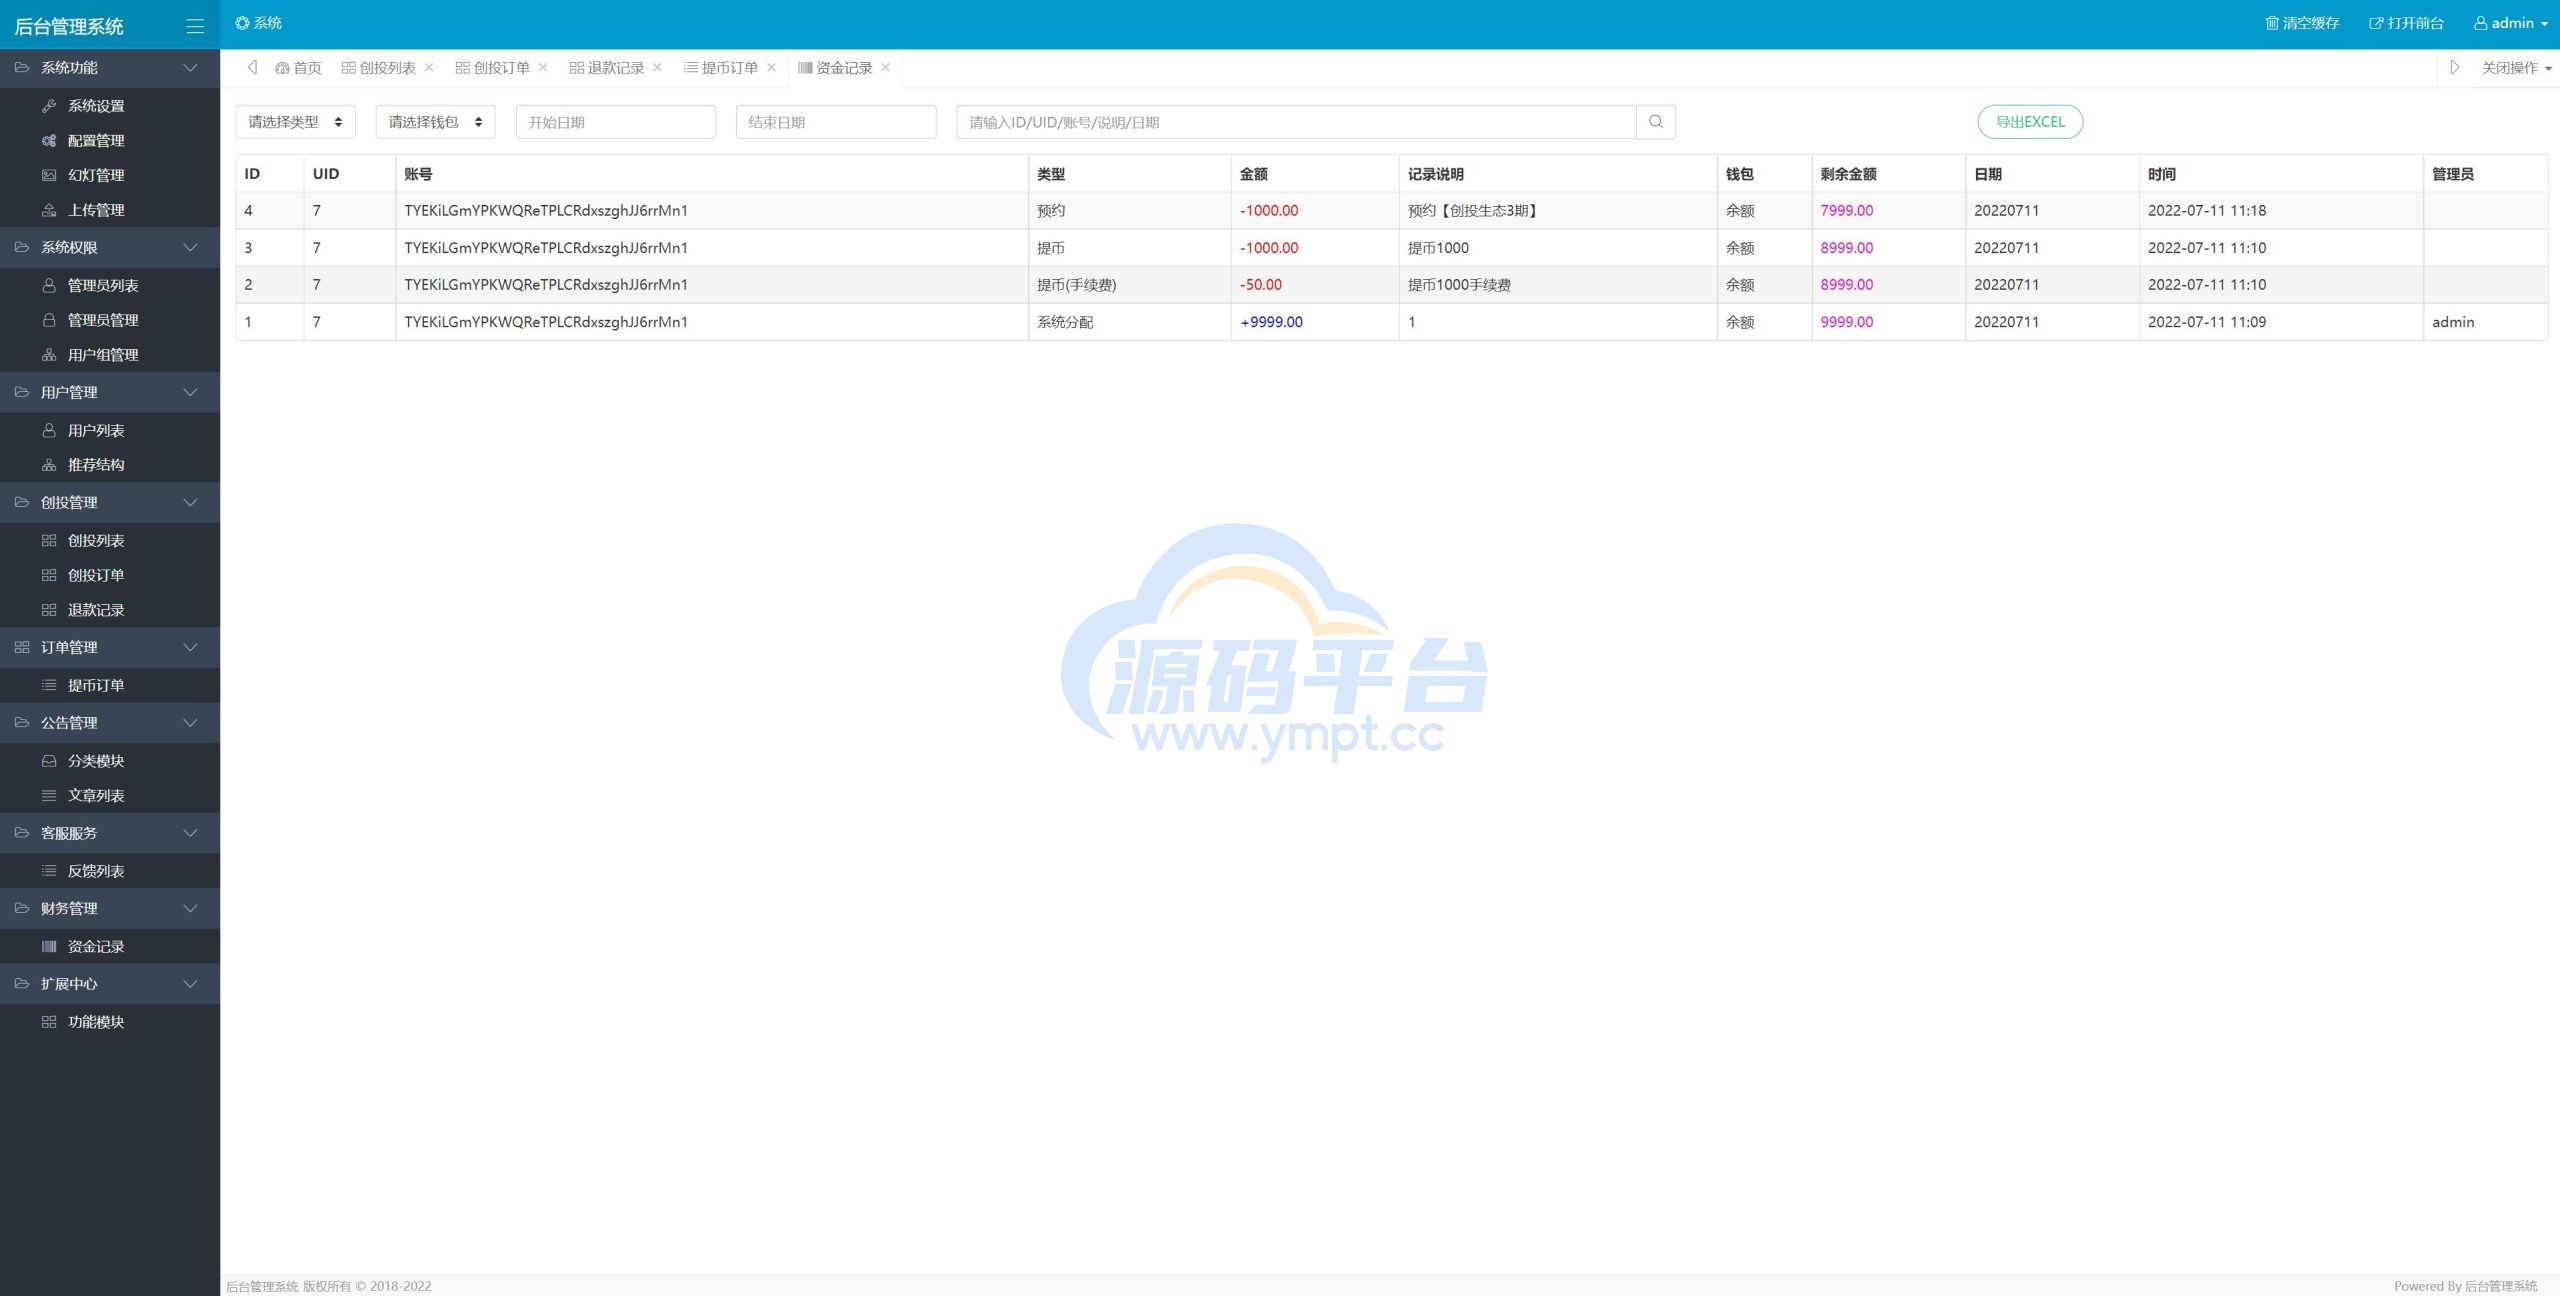This screenshot has width=2560, height=1296.
Task: Click the search magnifier icon
Action: (1656, 122)
